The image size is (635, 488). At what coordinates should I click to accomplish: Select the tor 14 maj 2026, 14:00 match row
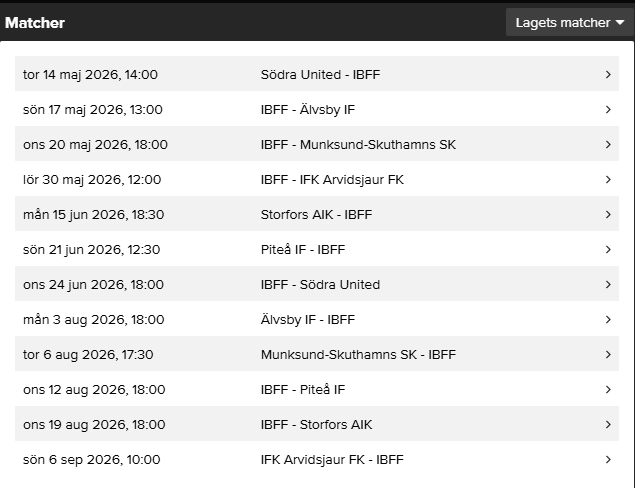[317, 74]
